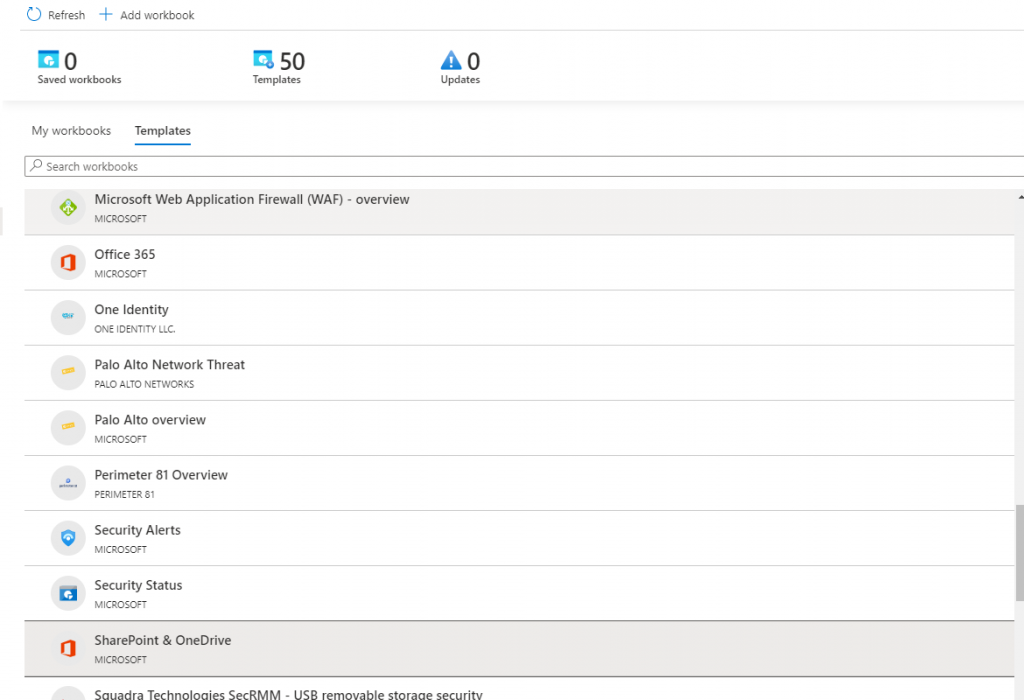This screenshot has width=1024, height=700.
Task: Open the One Identity template title
Action: [x=131, y=310]
